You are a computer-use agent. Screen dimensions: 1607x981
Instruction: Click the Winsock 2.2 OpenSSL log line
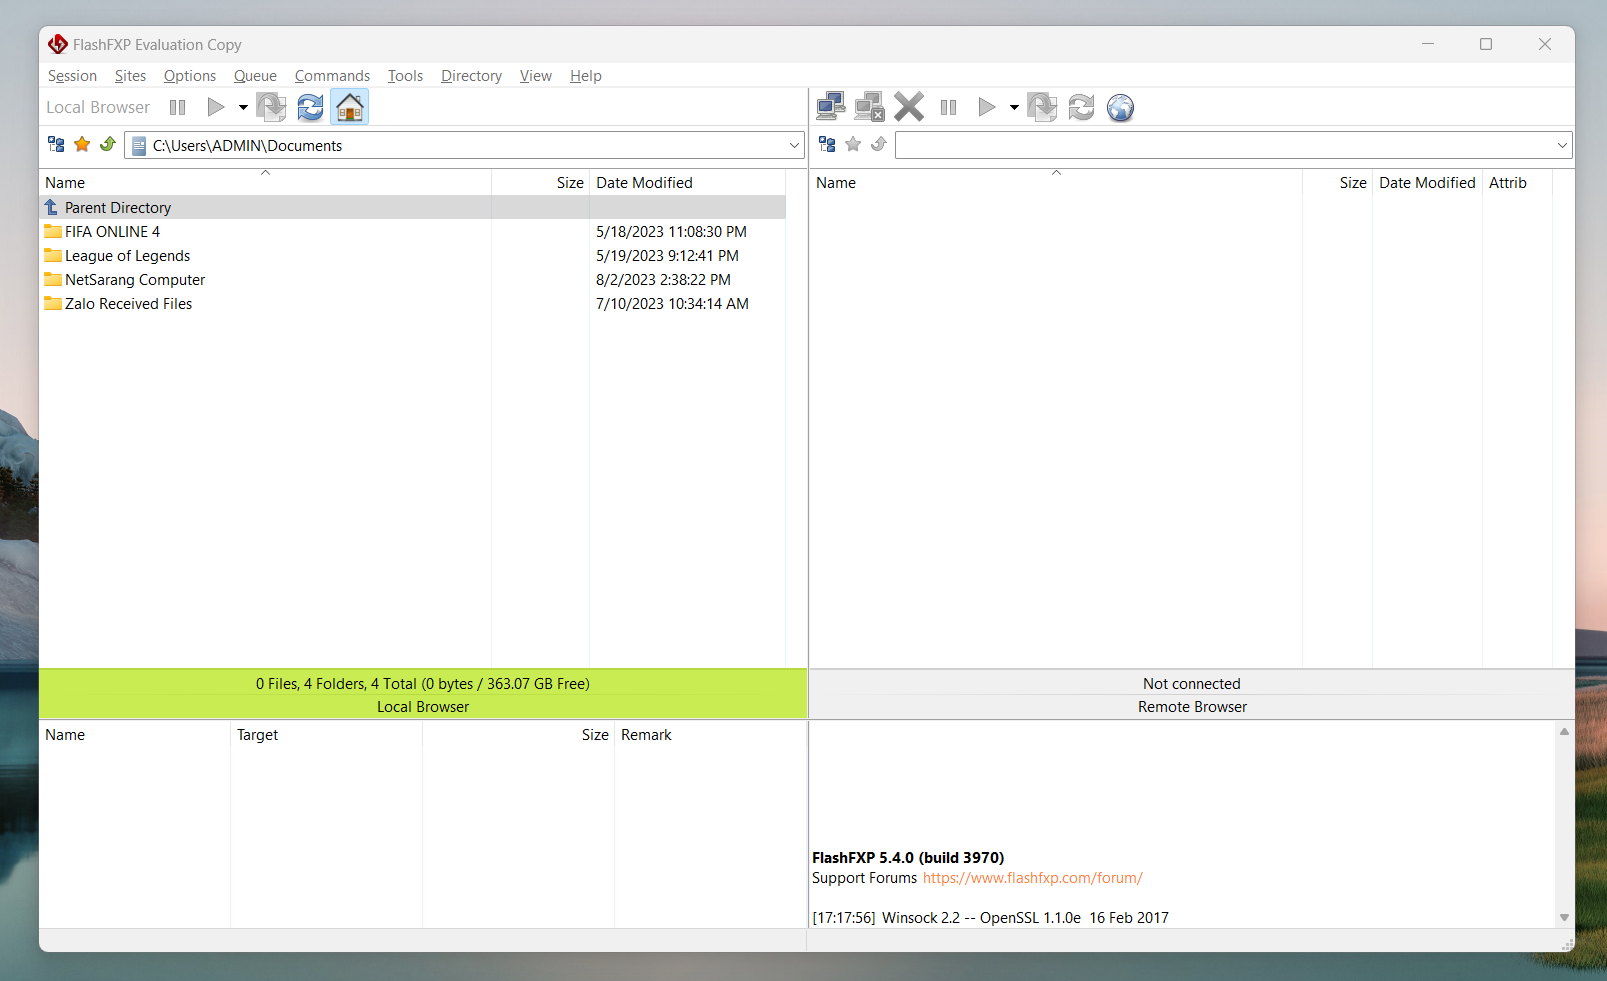(x=990, y=918)
